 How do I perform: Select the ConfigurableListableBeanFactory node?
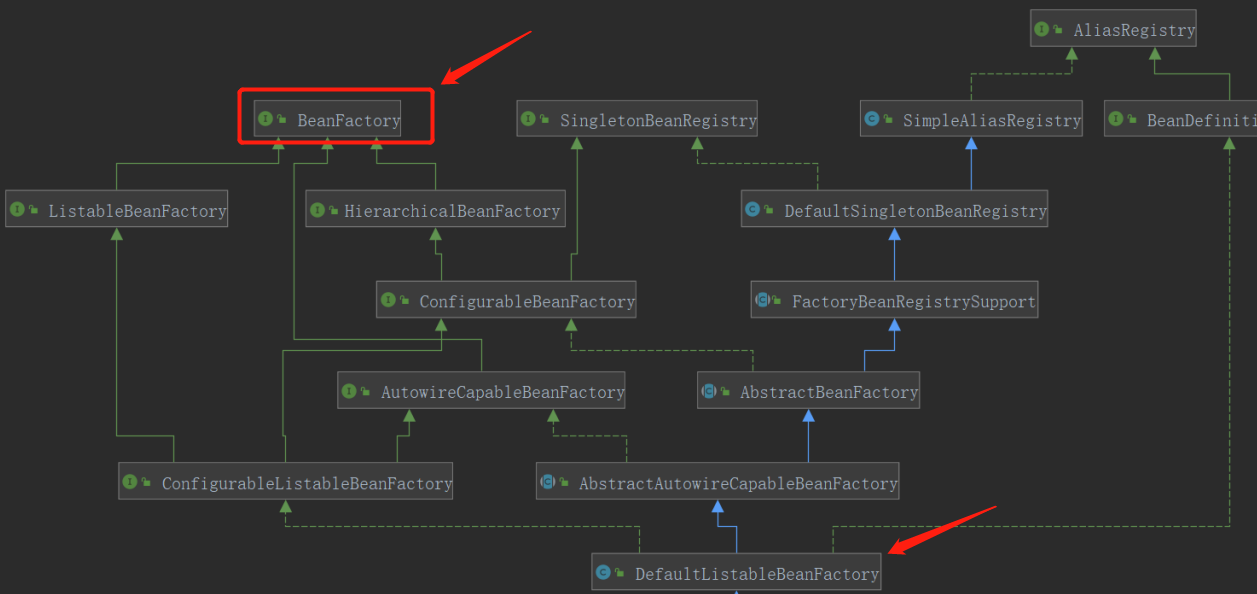286,483
